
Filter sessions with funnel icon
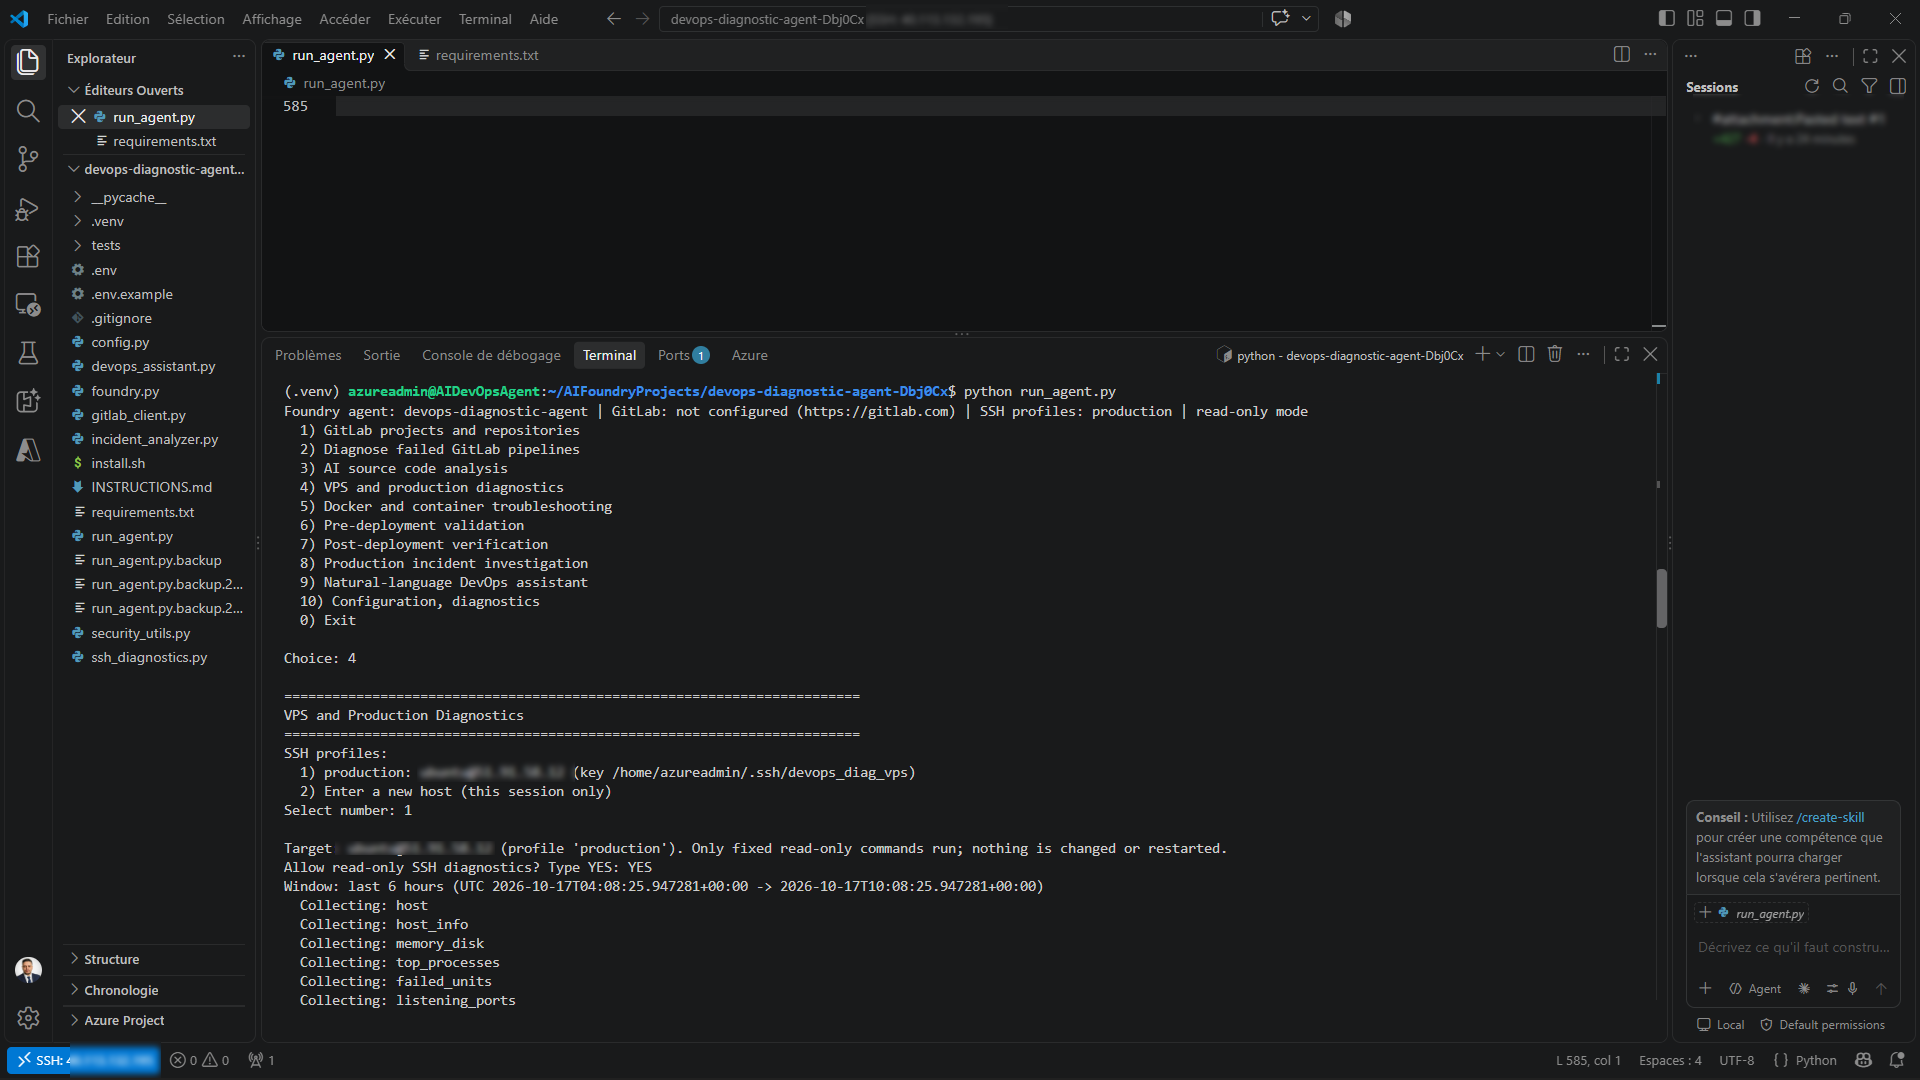[x=1868, y=87]
